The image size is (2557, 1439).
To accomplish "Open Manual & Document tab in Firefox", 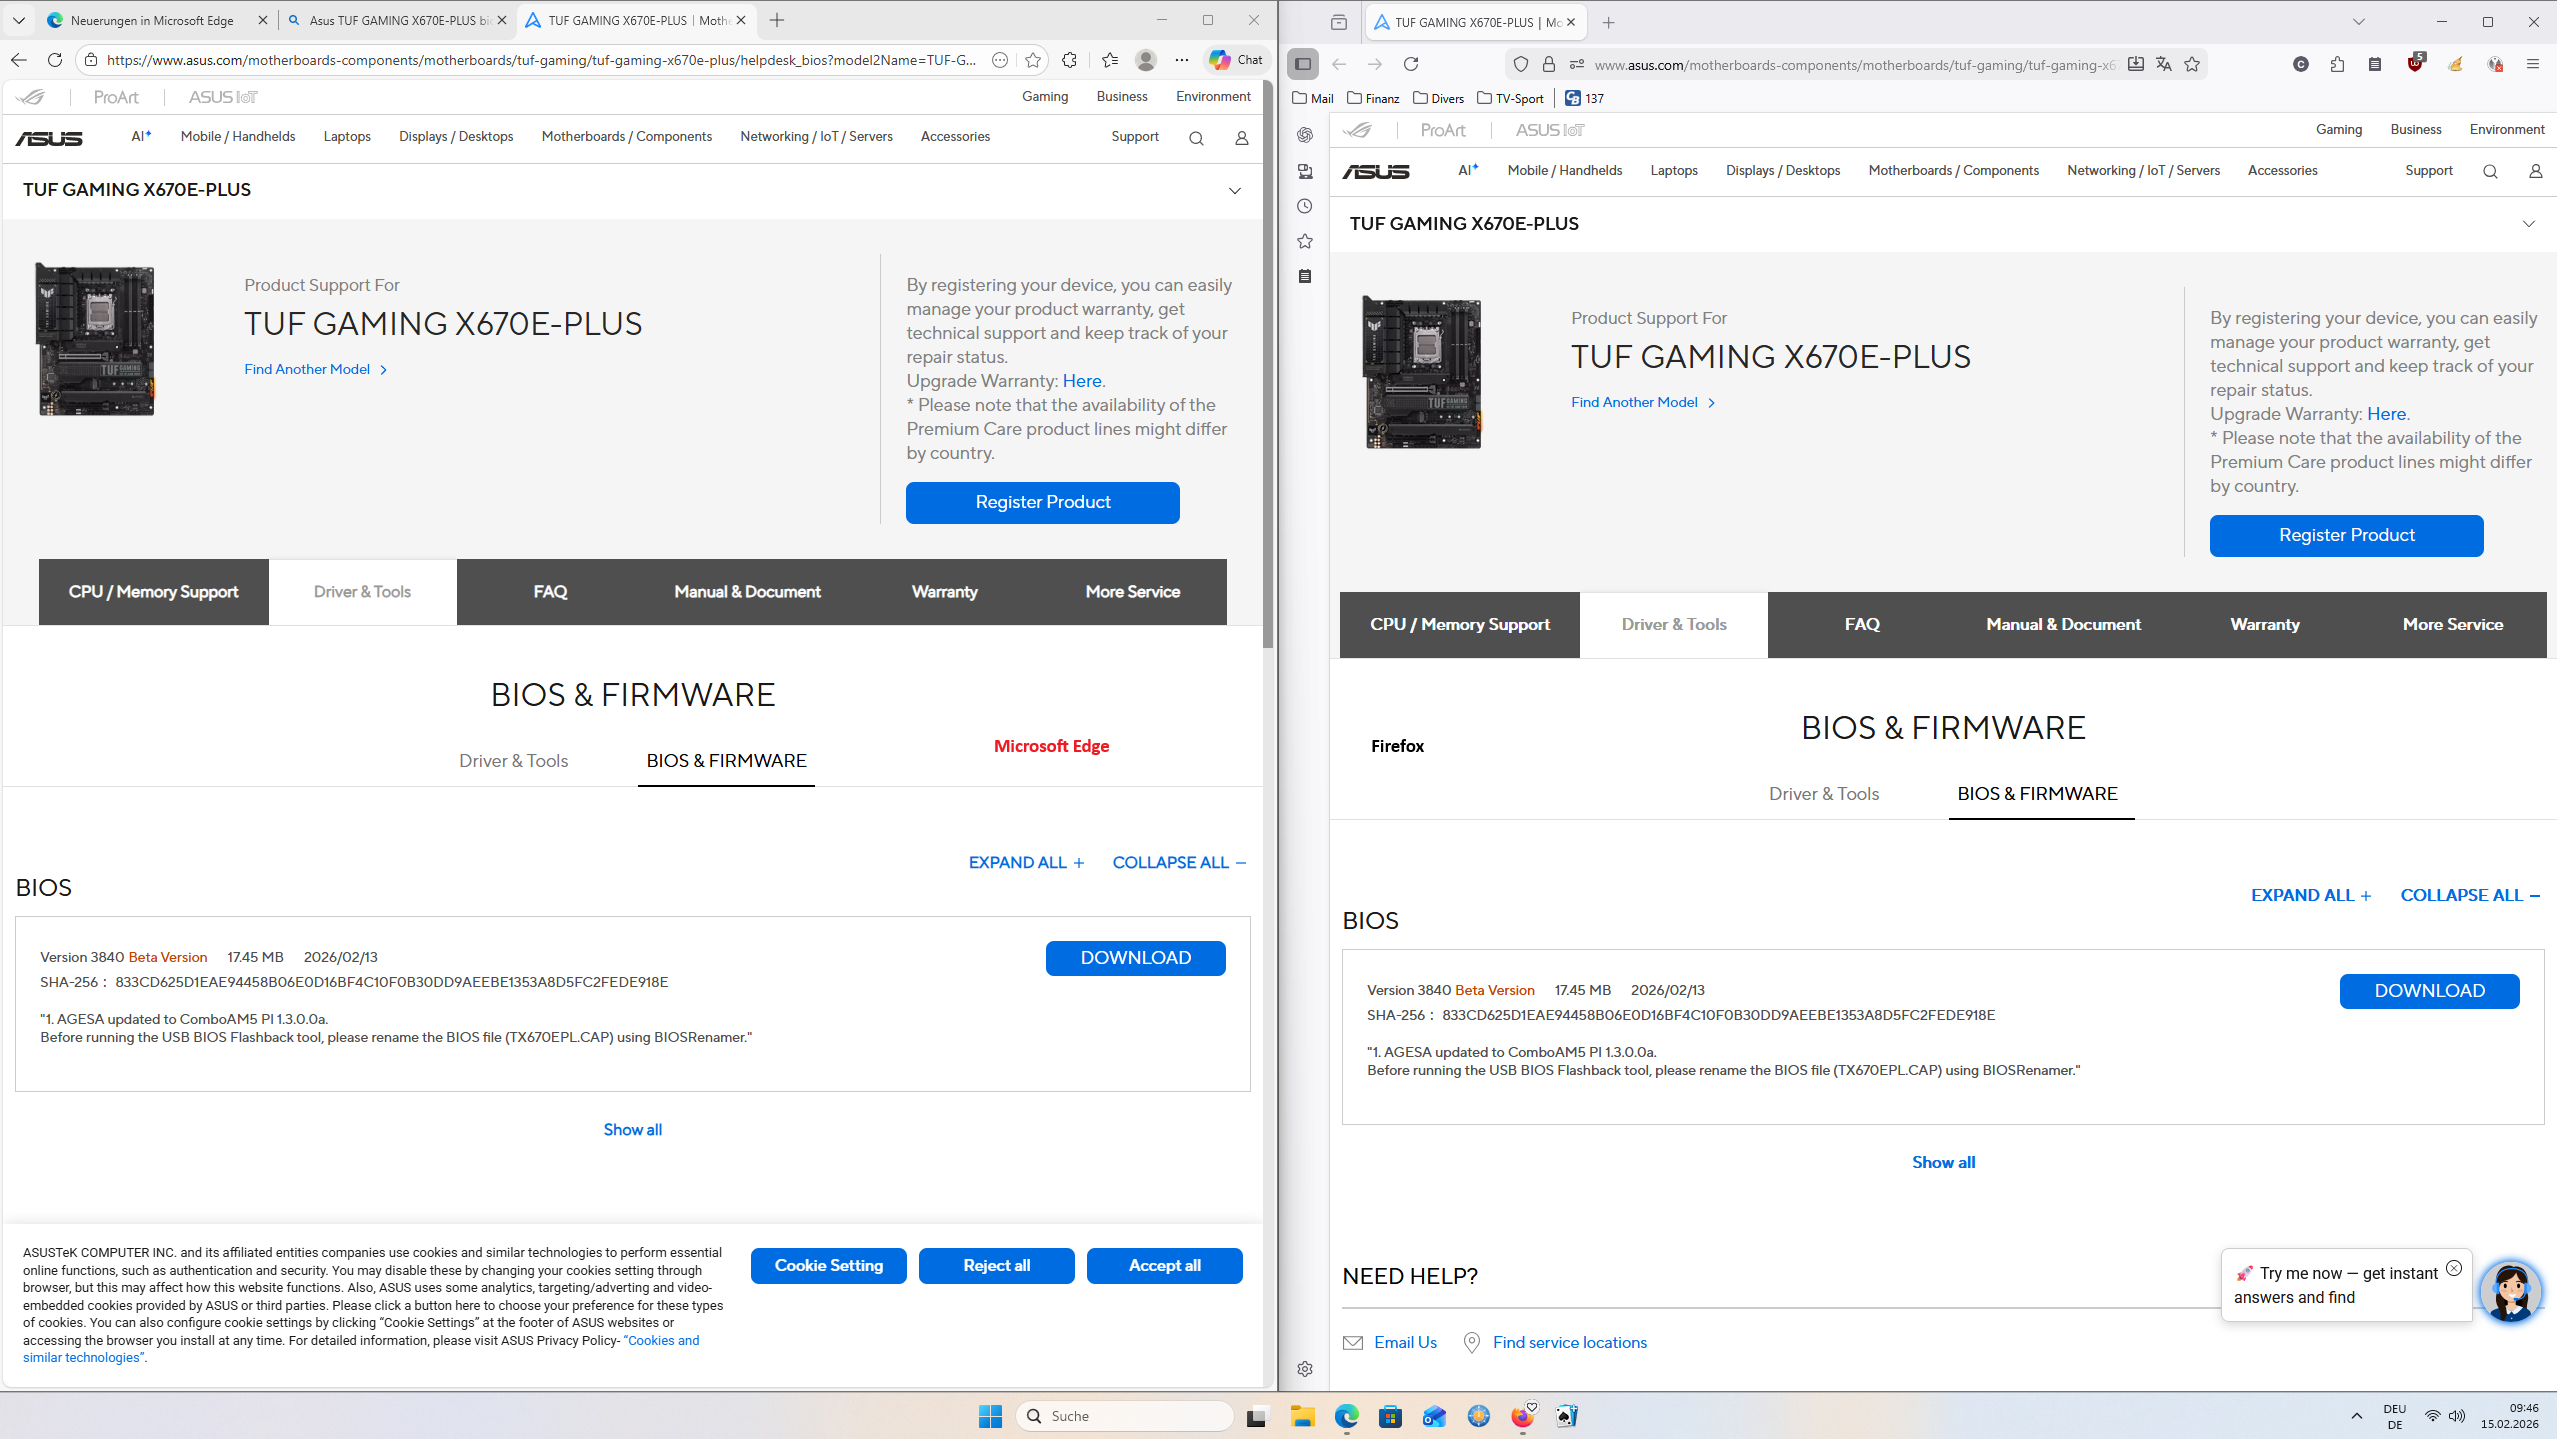I will (2063, 624).
